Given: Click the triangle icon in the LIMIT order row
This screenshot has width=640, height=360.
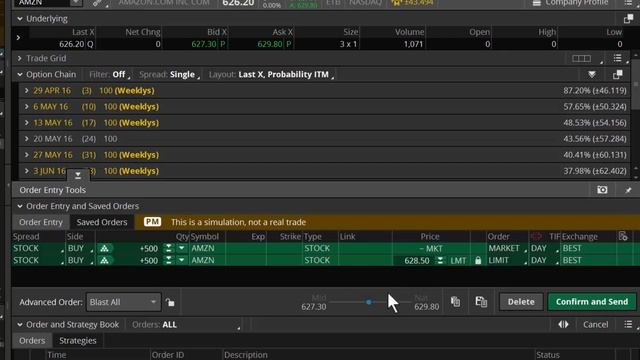Looking at the screenshot, I should click(x=105, y=260).
